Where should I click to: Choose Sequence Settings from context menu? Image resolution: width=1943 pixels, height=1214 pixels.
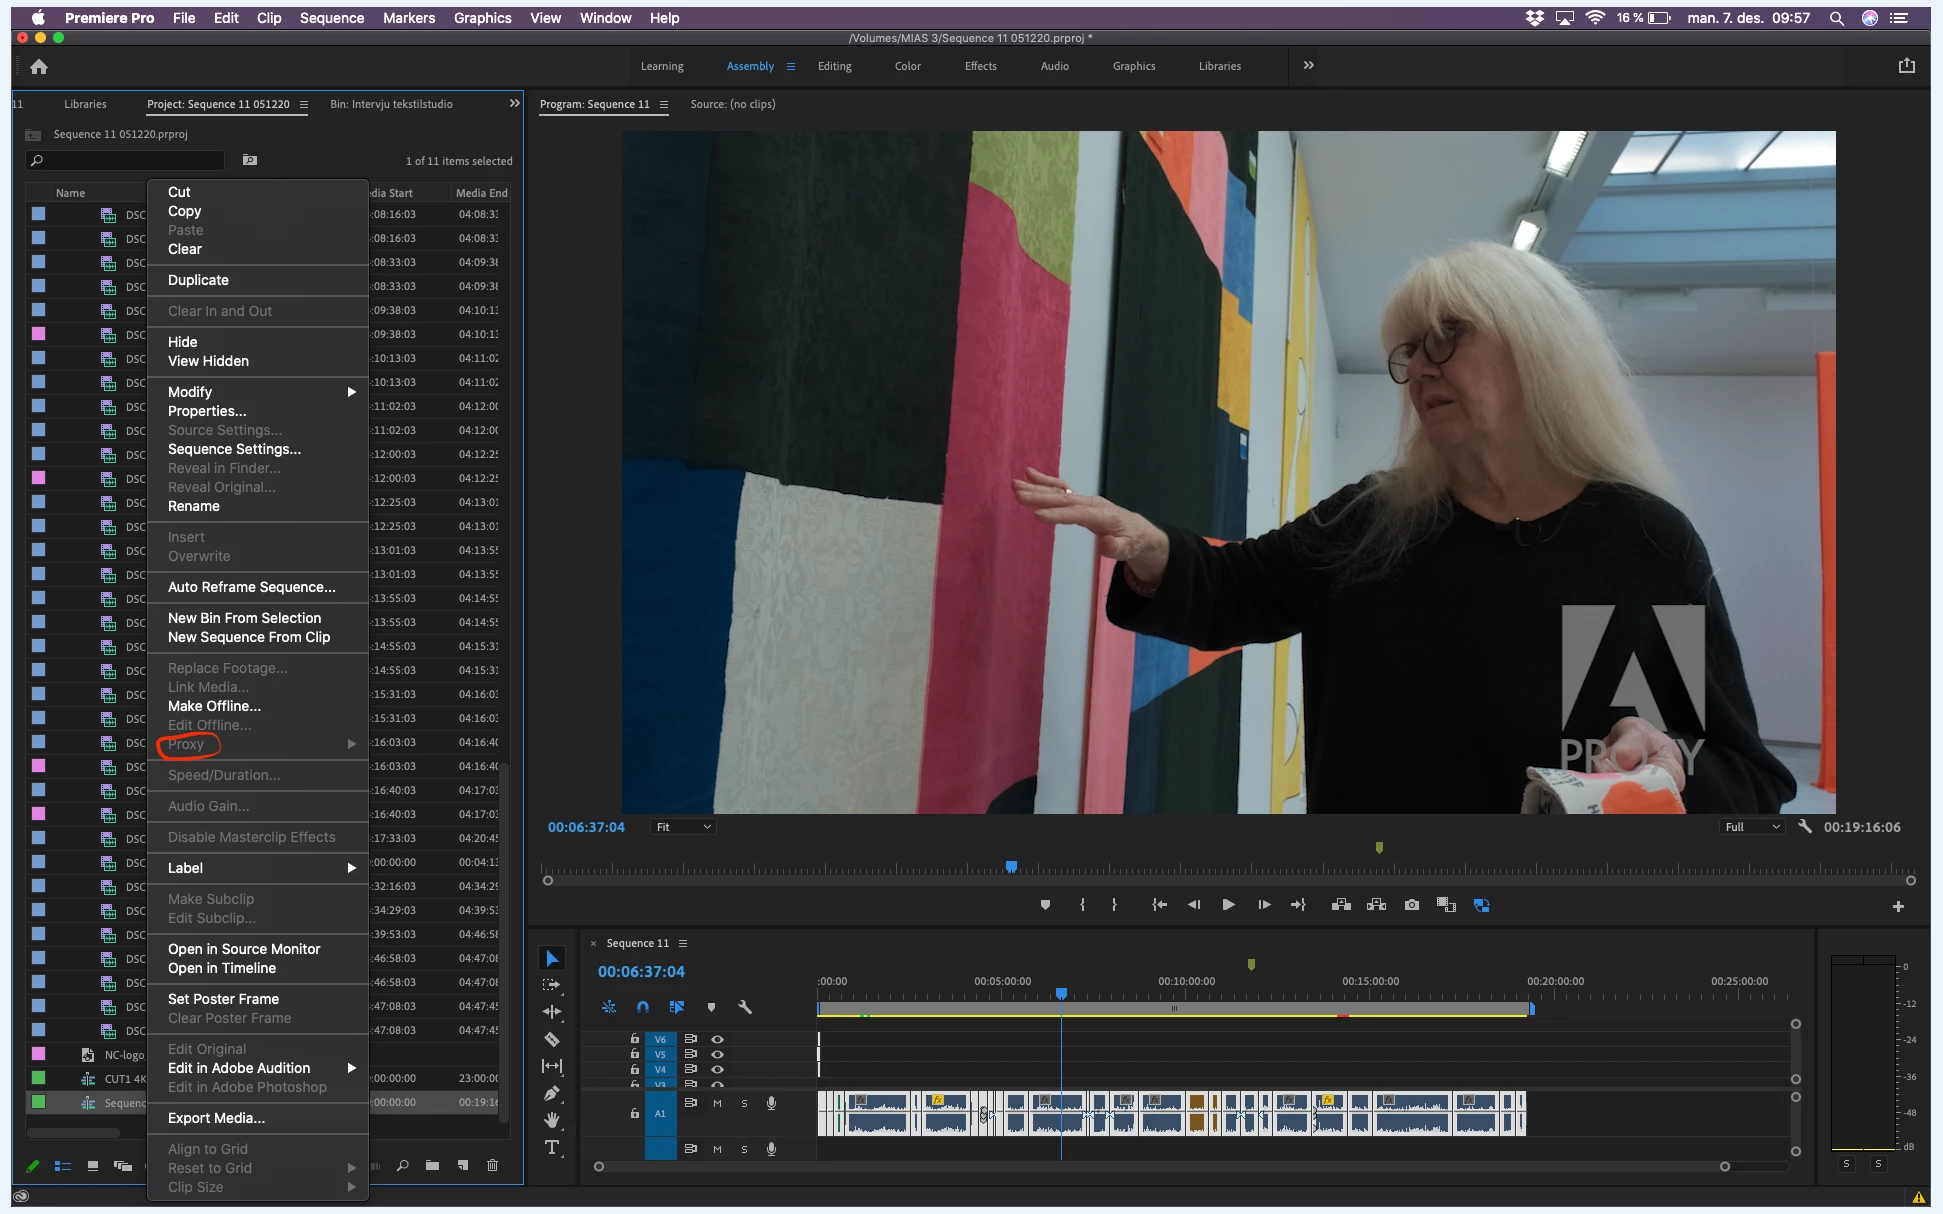(234, 449)
